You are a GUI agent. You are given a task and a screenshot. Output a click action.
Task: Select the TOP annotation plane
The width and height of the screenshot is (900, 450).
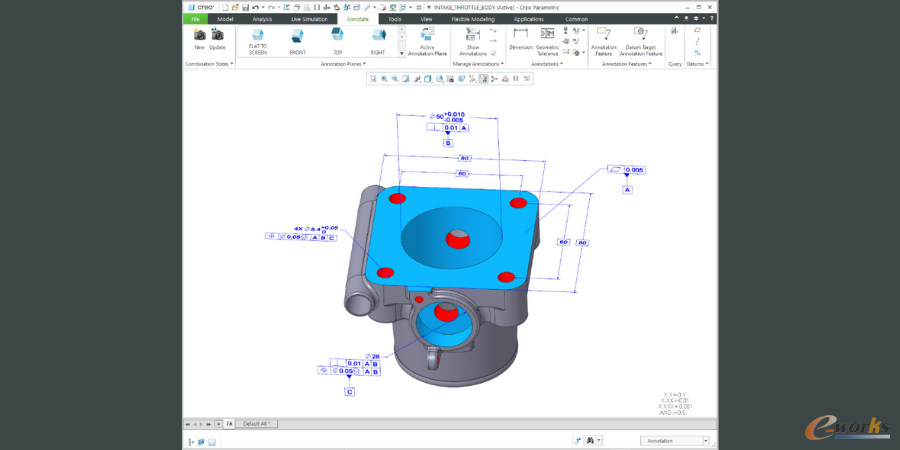[x=338, y=41]
